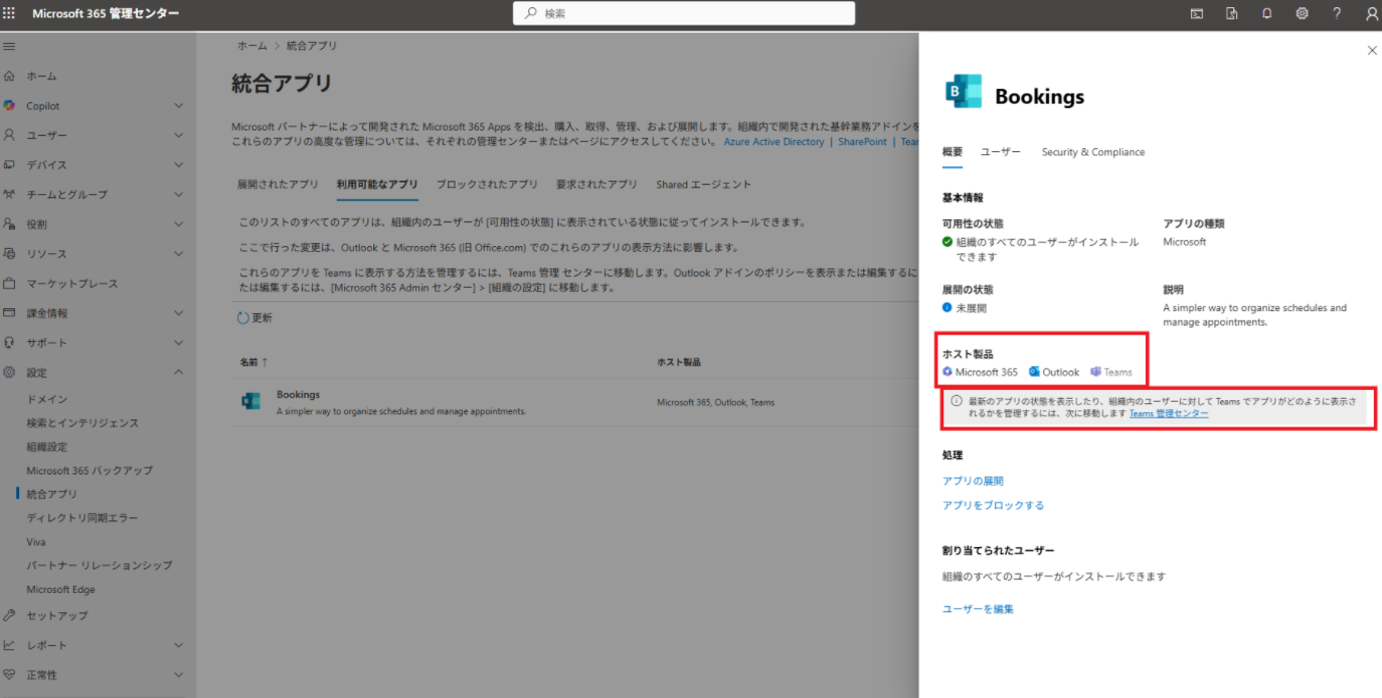Viewport: 1382px width, 698px height.
Task: Sort the list by the 名前 column
Action: pyautogui.click(x=256, y=361)
